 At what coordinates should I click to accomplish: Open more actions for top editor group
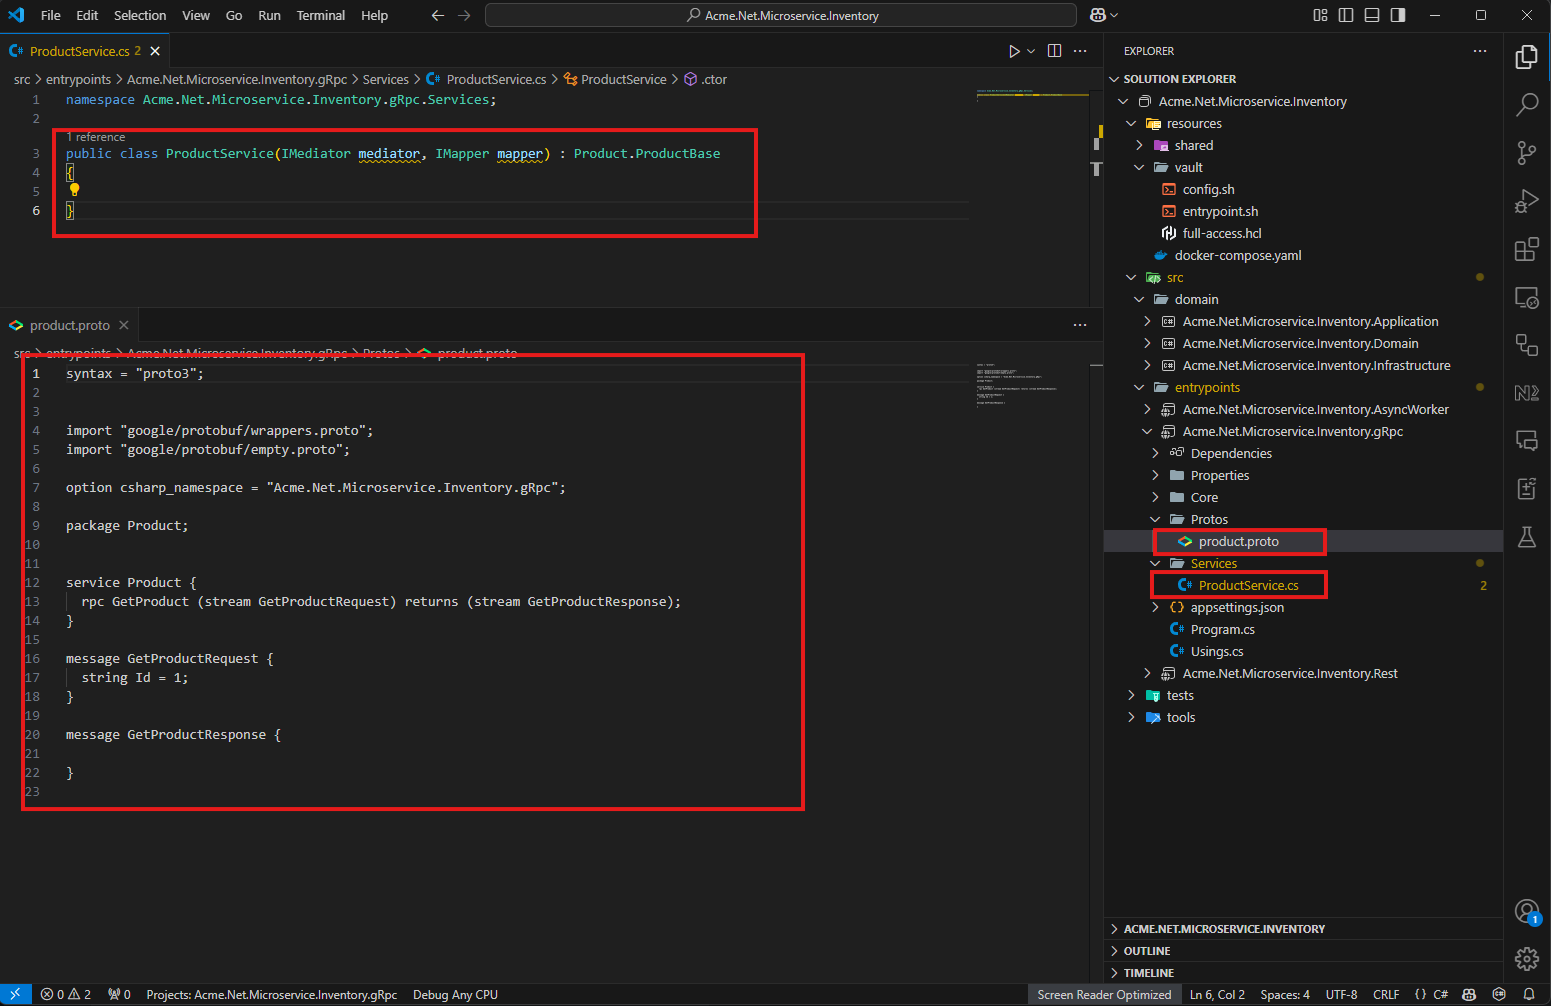1080,51
